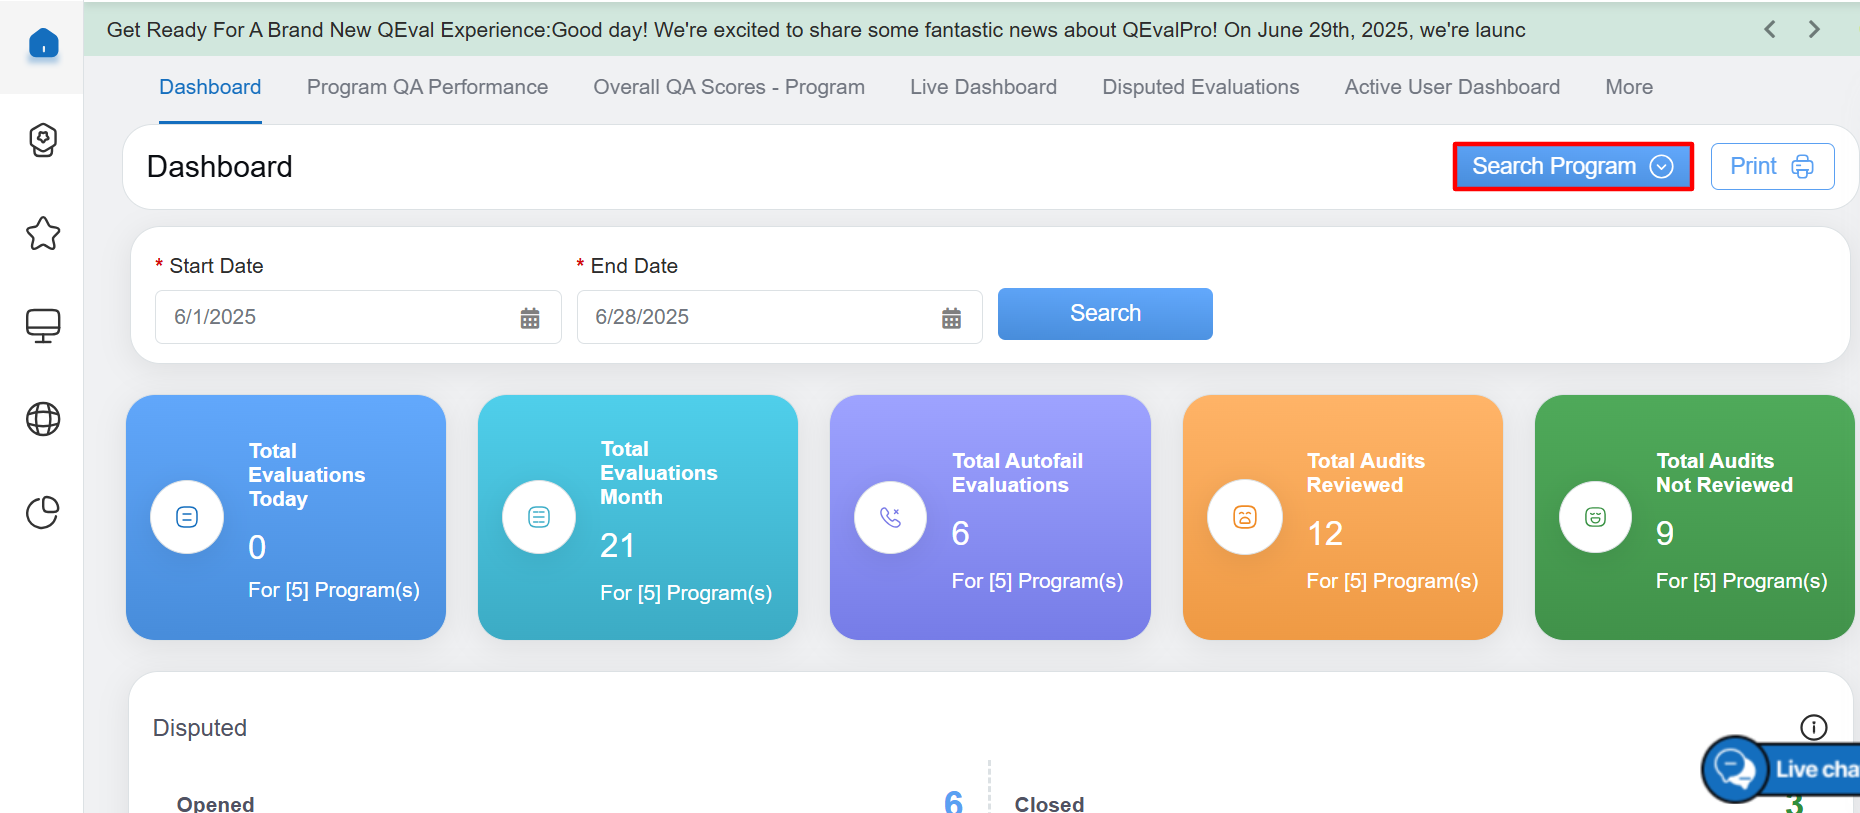Screen dimensions: 1860x813
Task: Open the pie chart reports icon
Action: [43, 512]
